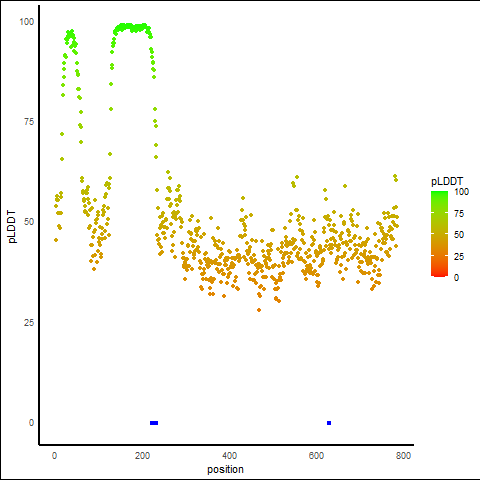
Task: Click the first data point near position 0
Action: 56,240
